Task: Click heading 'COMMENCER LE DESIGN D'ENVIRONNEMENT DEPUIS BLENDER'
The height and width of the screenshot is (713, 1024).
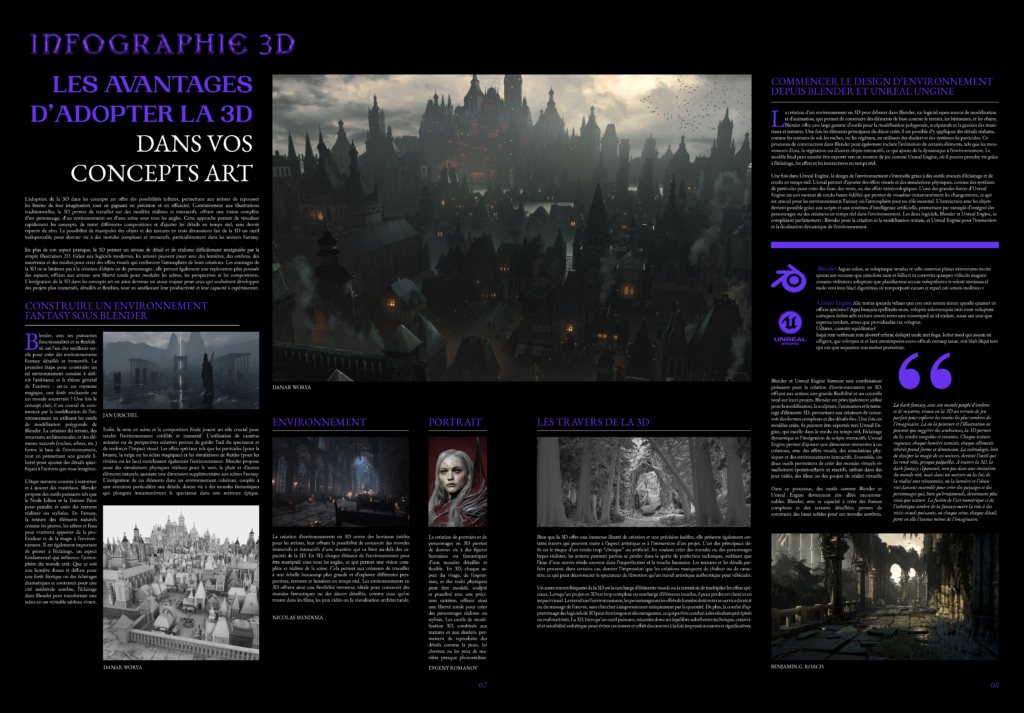Action: [x=882, y=86]
